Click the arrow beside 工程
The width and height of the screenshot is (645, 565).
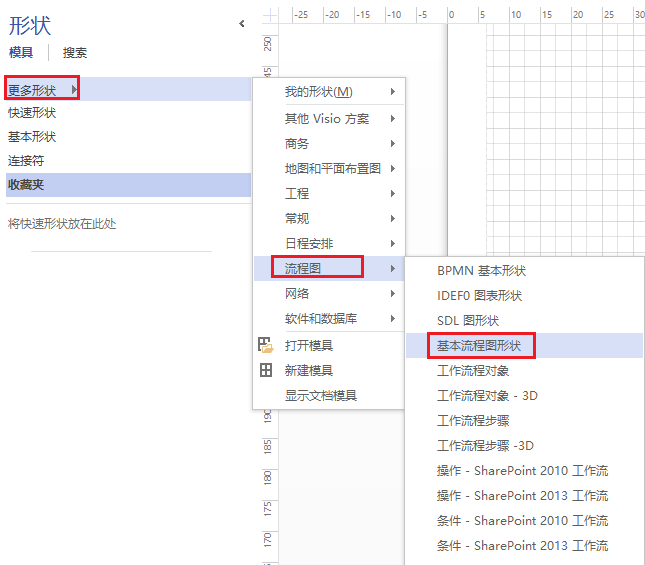point(393,193)
